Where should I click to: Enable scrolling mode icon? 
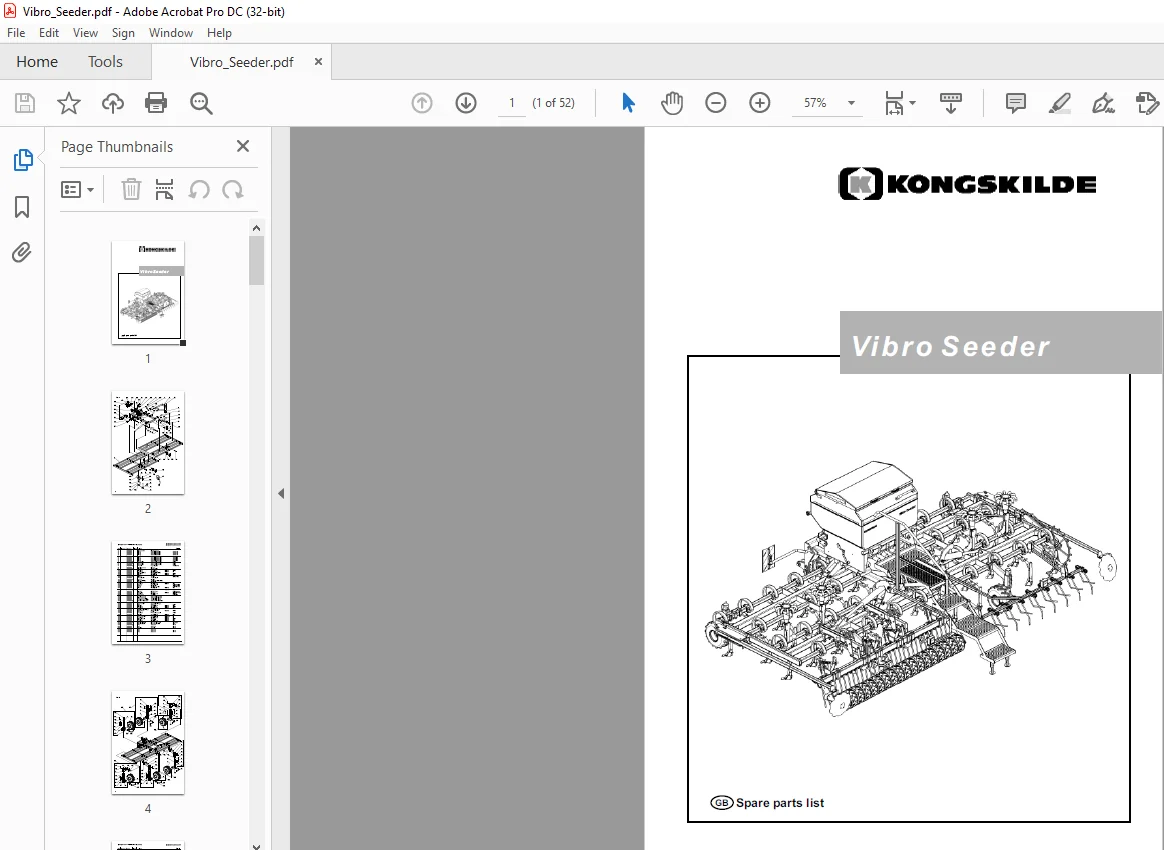[x=950, y=103]
